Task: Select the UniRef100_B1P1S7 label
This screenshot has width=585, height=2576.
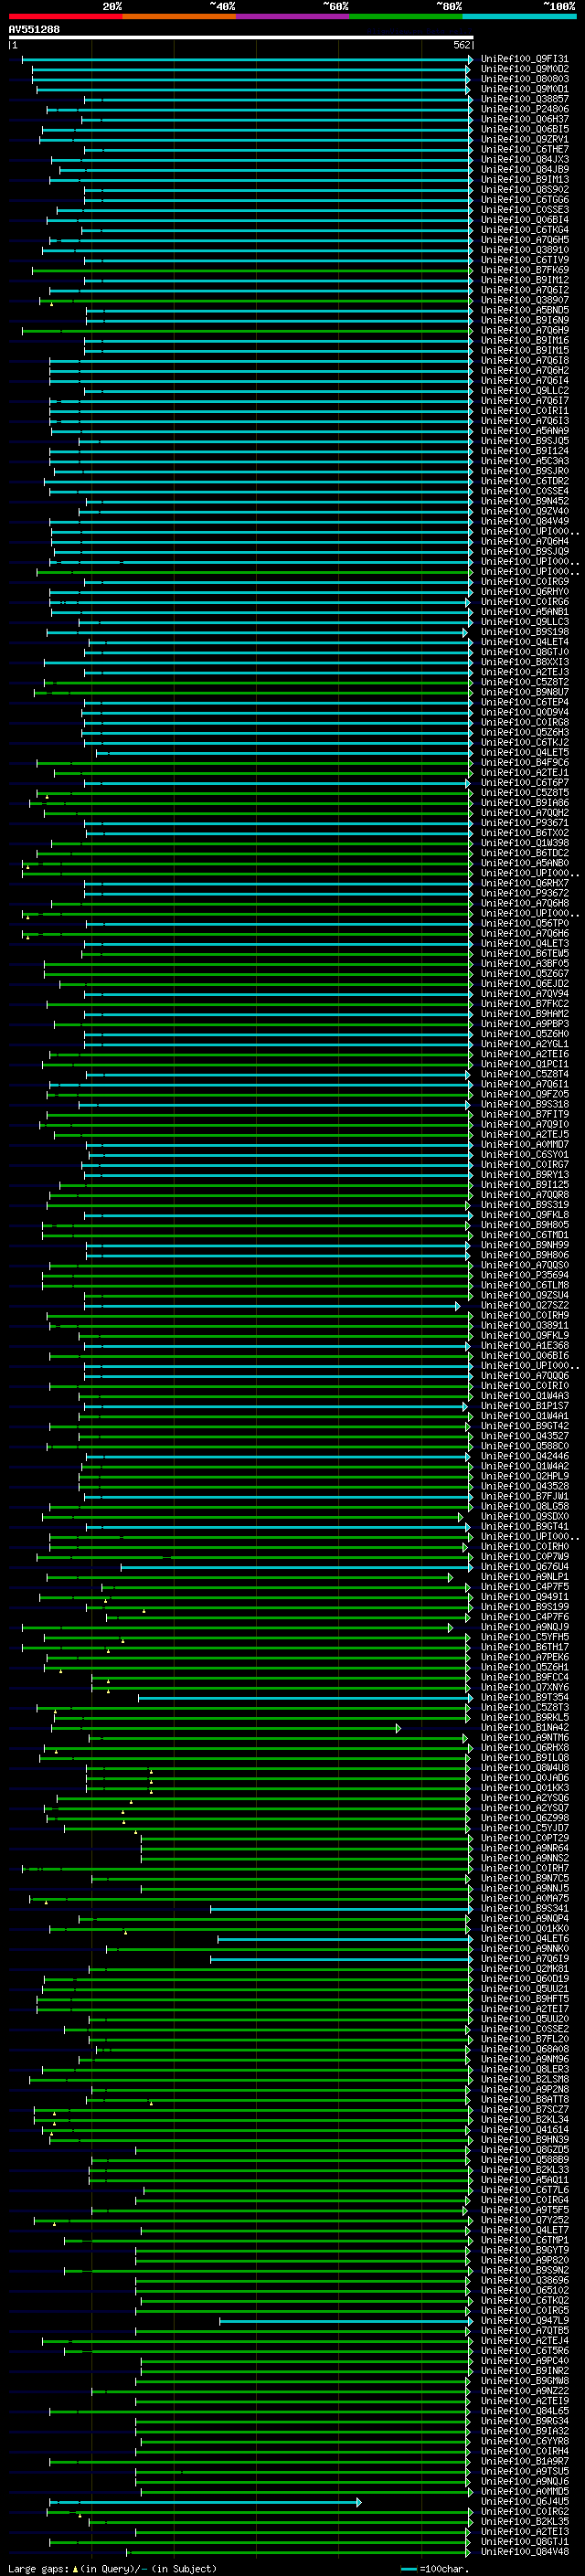Action: point(524,1406)
